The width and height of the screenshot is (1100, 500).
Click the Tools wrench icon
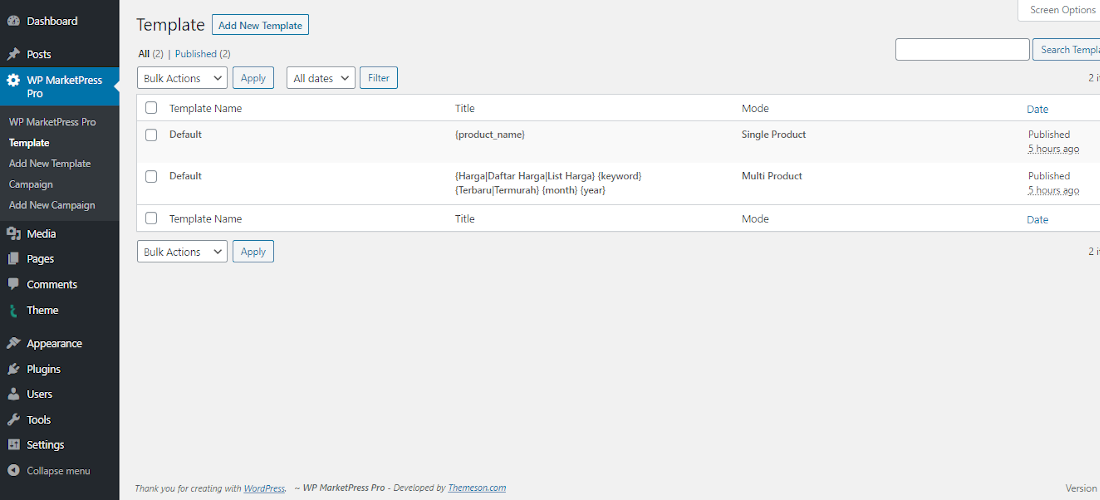coord(13,420)
